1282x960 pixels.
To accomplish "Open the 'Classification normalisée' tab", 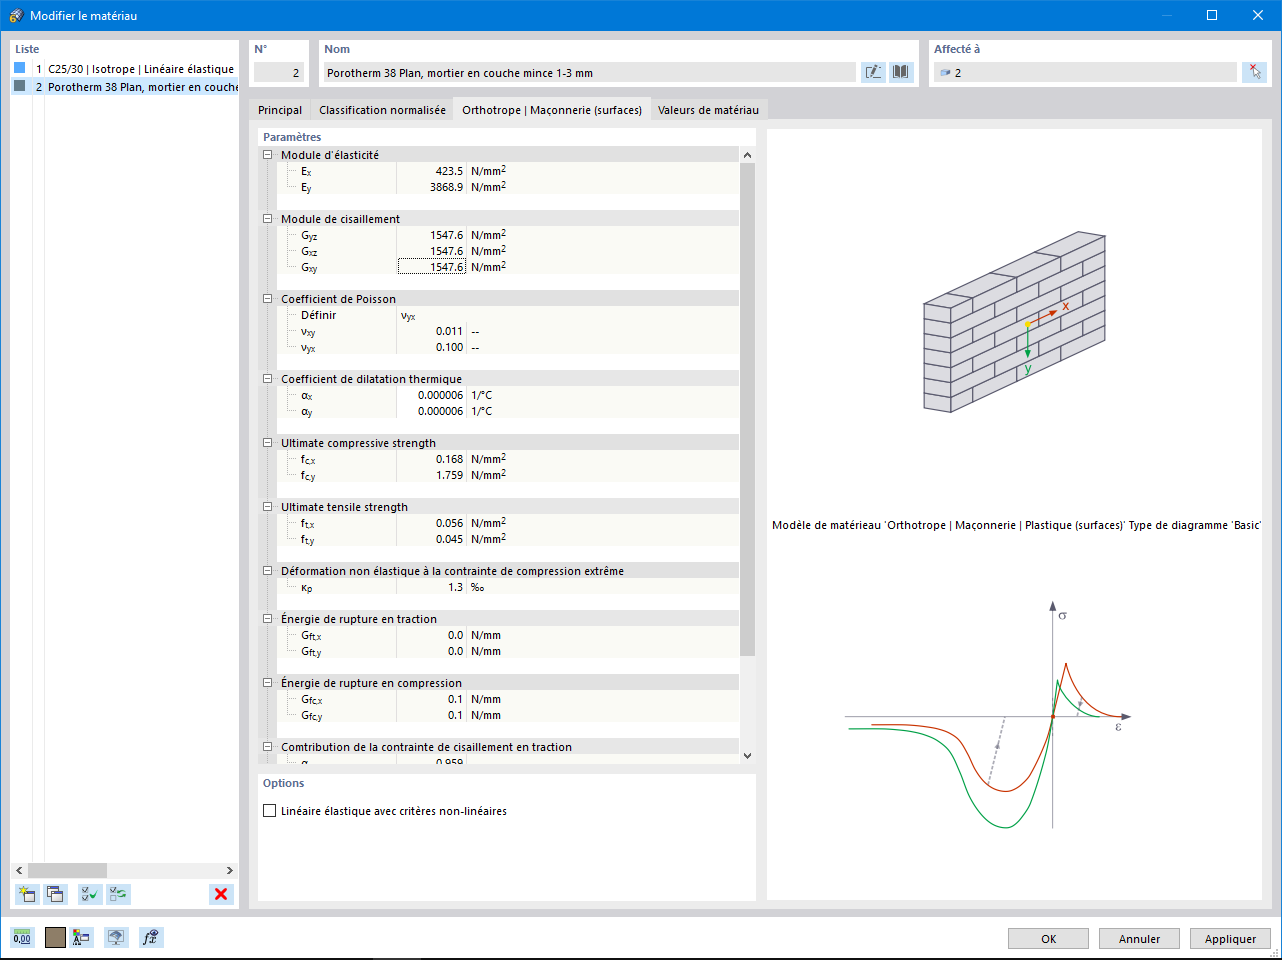I will (382, 110).
